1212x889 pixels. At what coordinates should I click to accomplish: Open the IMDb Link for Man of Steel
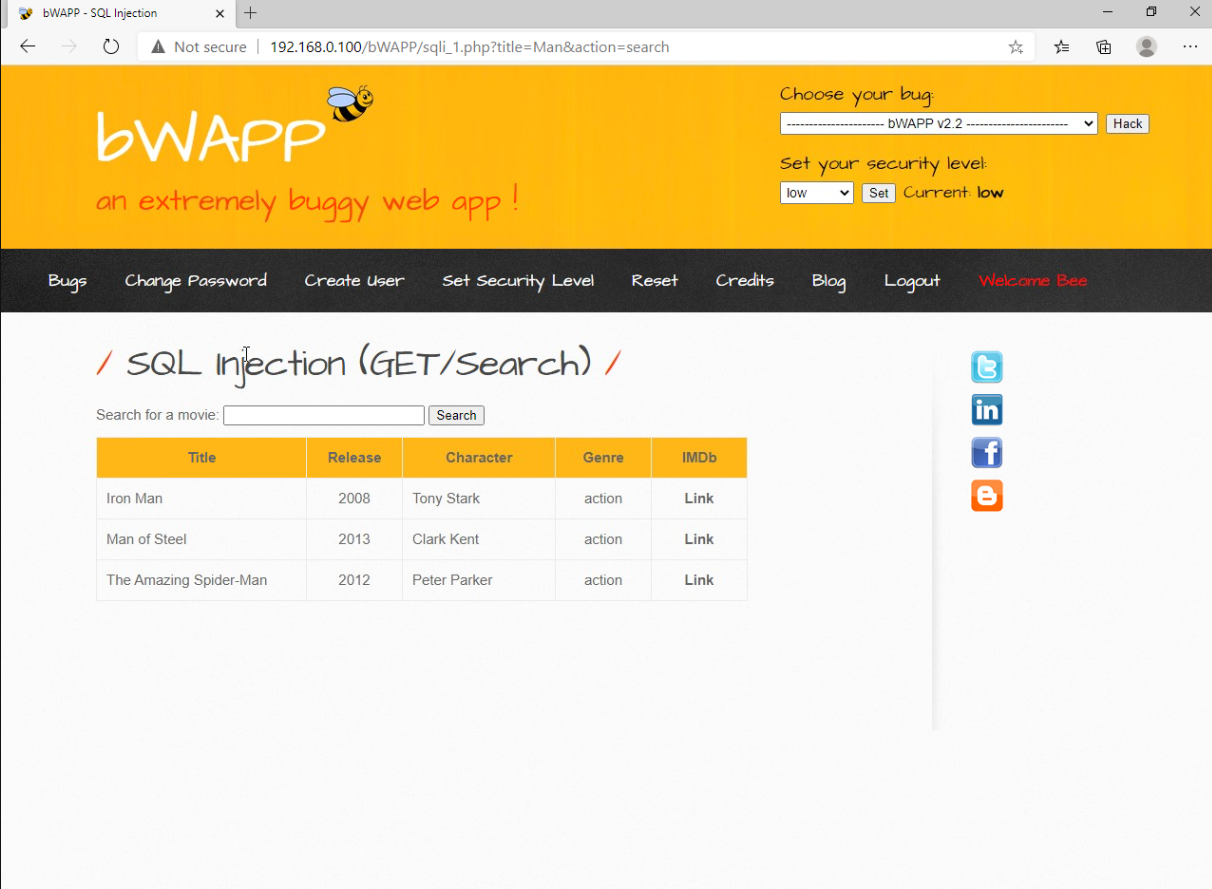coord(699,539)
